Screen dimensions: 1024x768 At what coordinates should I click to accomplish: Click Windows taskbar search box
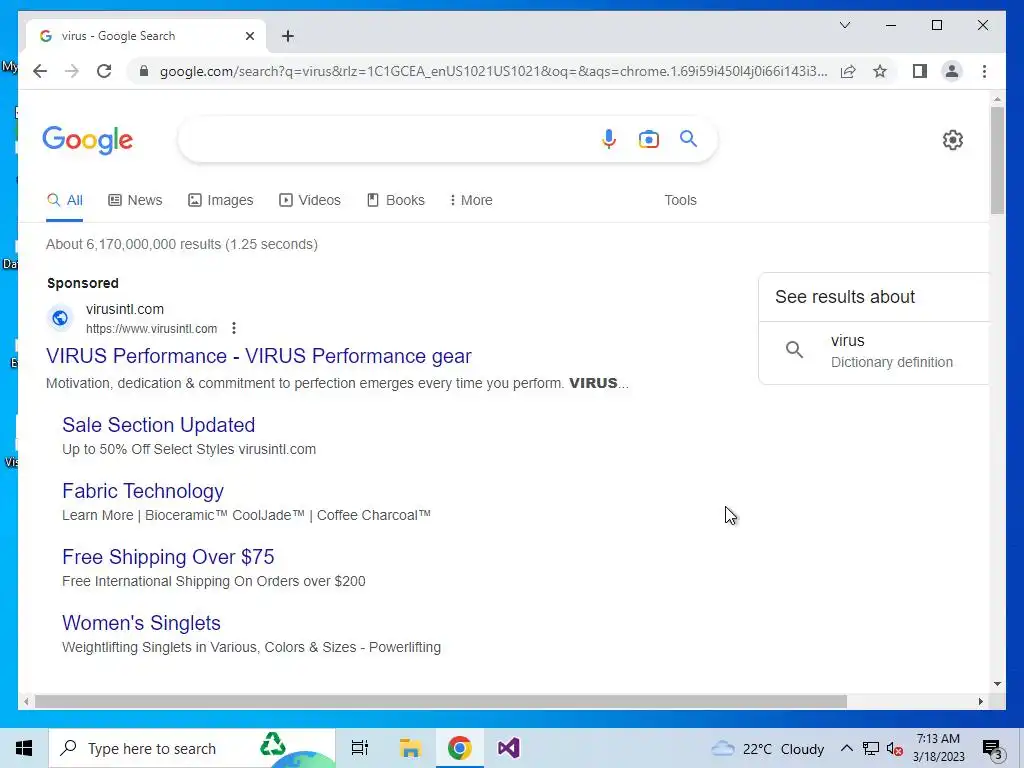pyautogui.click(x=193, y=748)
